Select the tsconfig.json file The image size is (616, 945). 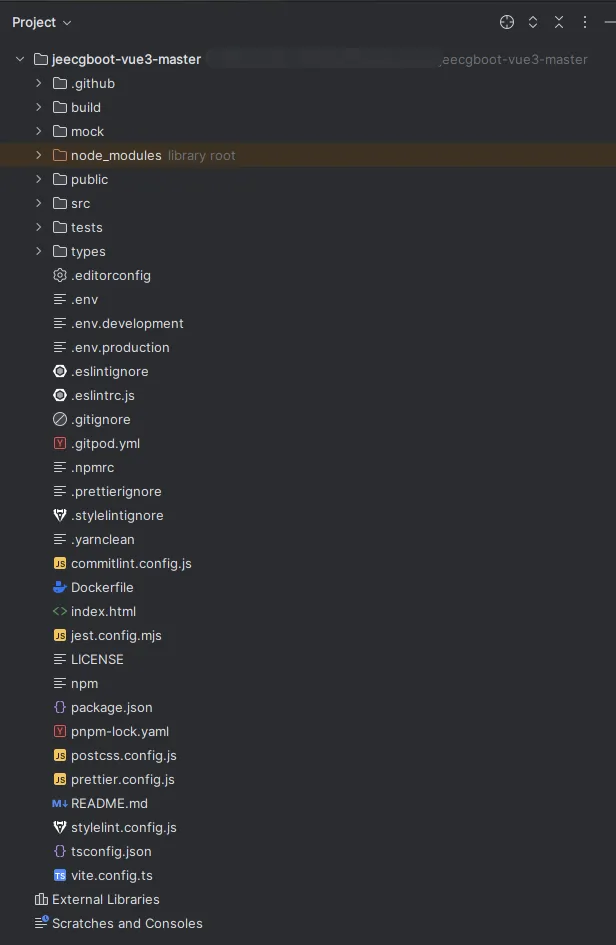[x=111, y=851]
